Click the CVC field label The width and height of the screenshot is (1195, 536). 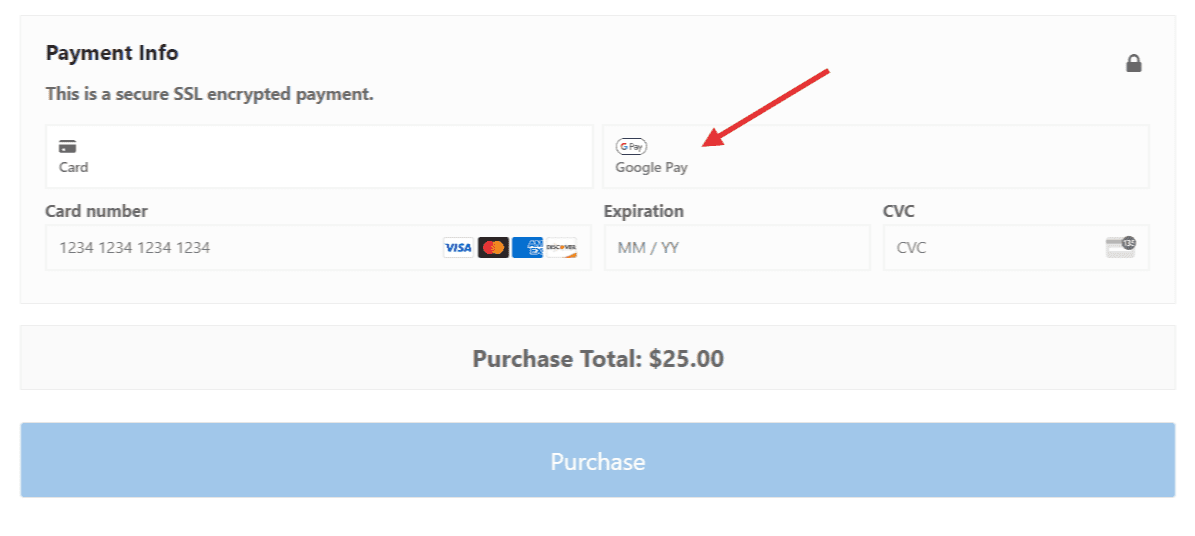tap(899, 211)
